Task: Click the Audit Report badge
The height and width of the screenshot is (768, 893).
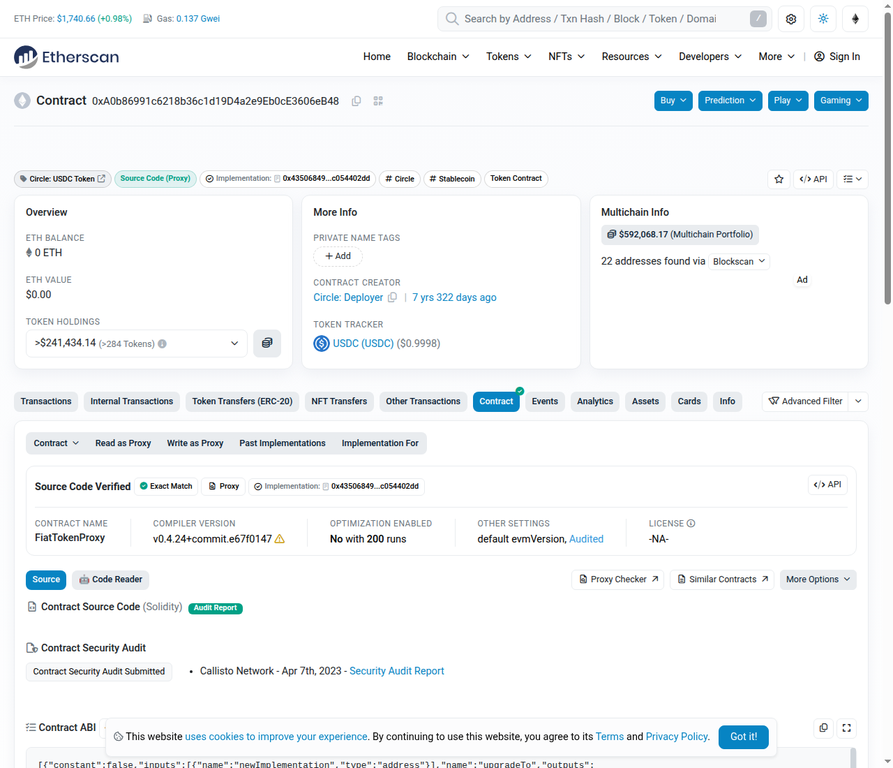Action: tap(215, 608)
